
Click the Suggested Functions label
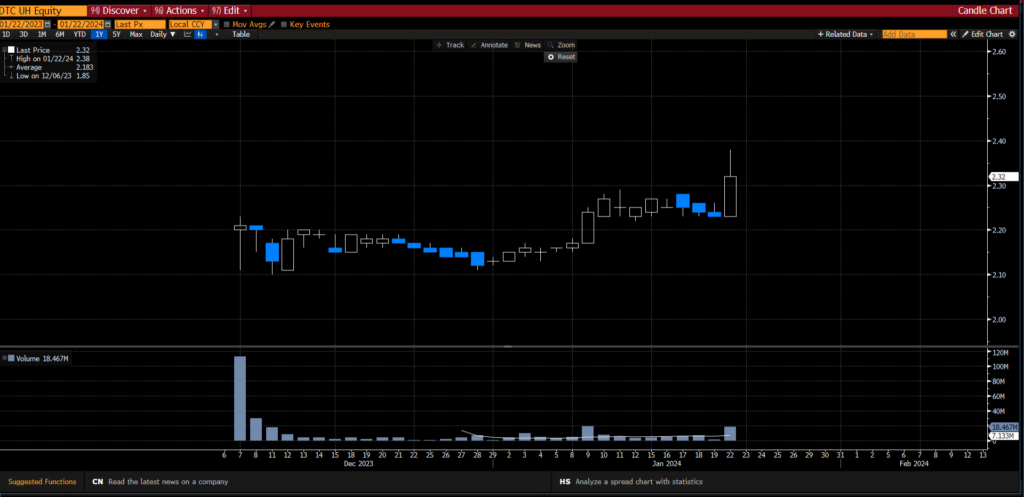click(42, 481)
